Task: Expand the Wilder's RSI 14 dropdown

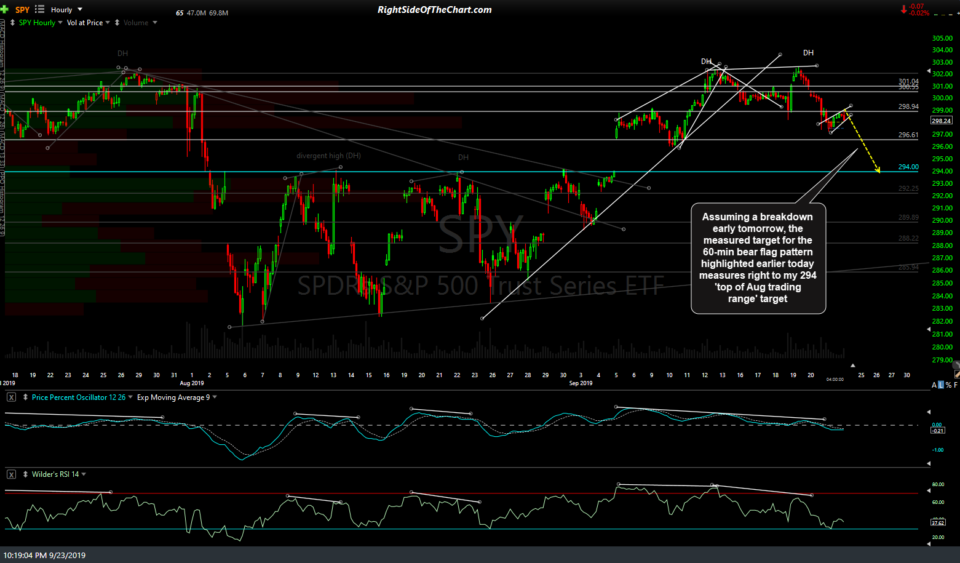Action: (84, 474)
